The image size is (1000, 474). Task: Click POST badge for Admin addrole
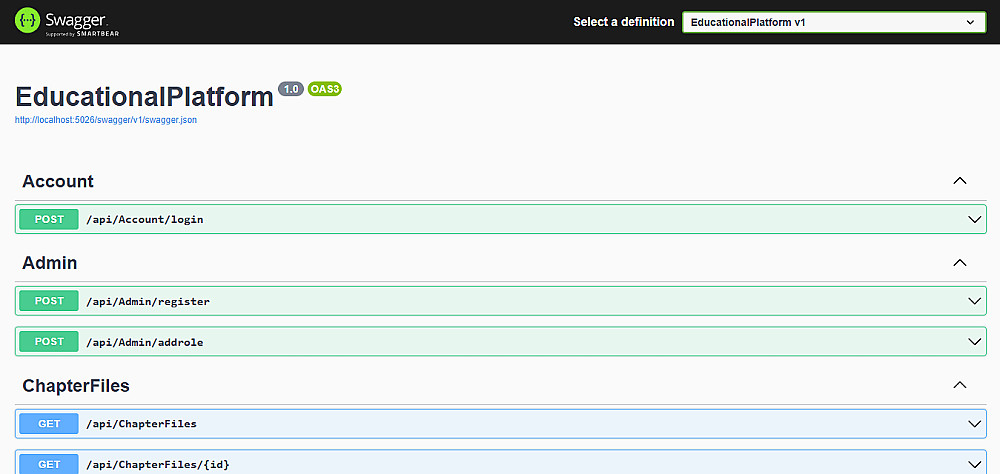coord(49,342)
